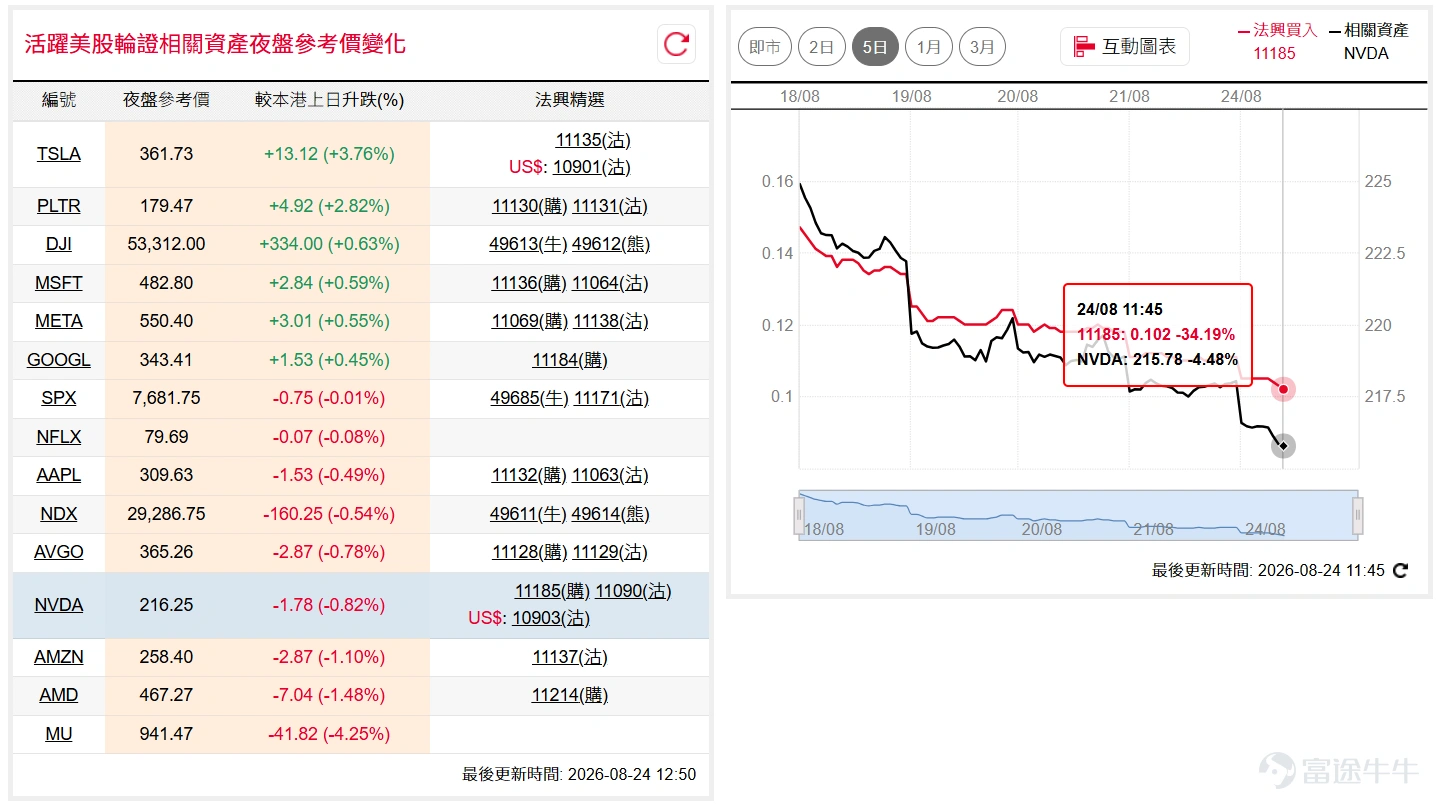The image size is (1439, 807).
Task: Click the 較本港上日升跌(%) column header
Action: pos(329,100)
